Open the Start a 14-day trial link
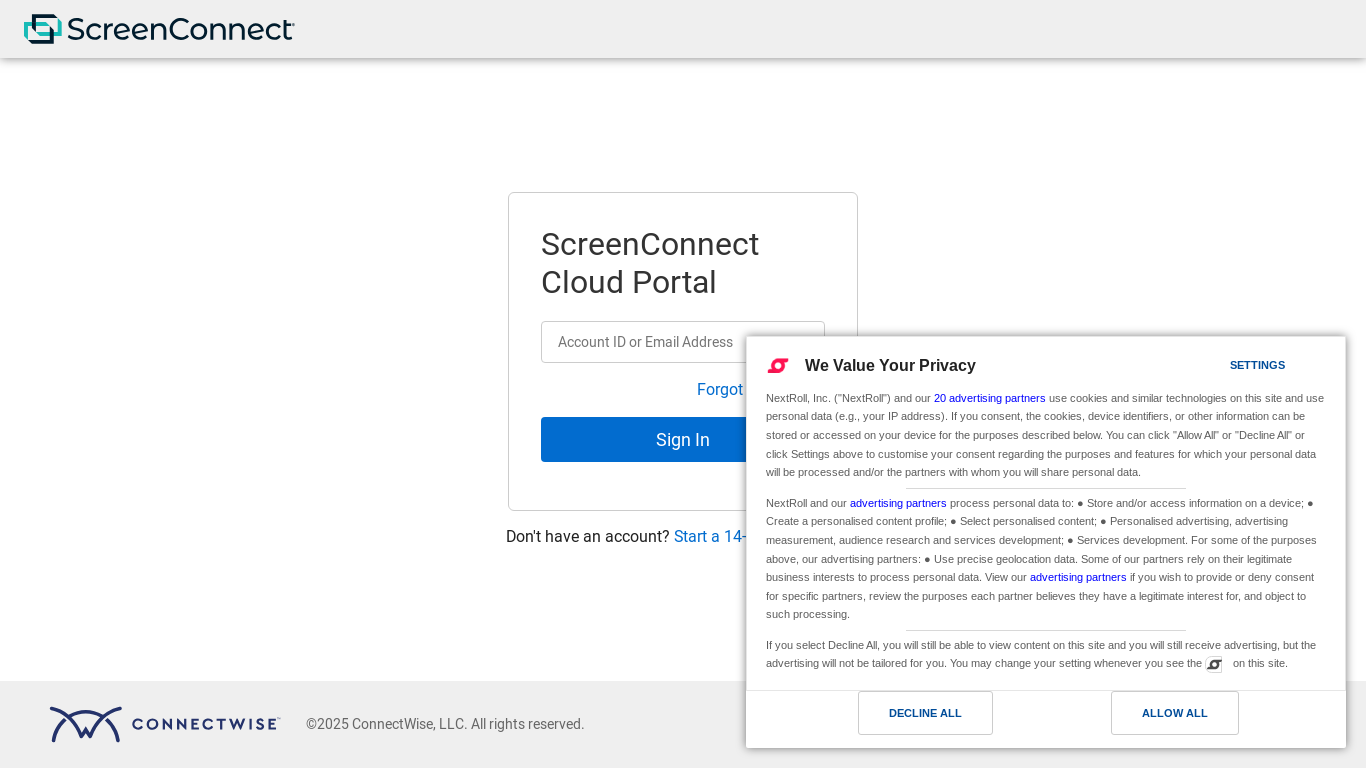This screenshot has height=768, width=1366. pos(710,537)
